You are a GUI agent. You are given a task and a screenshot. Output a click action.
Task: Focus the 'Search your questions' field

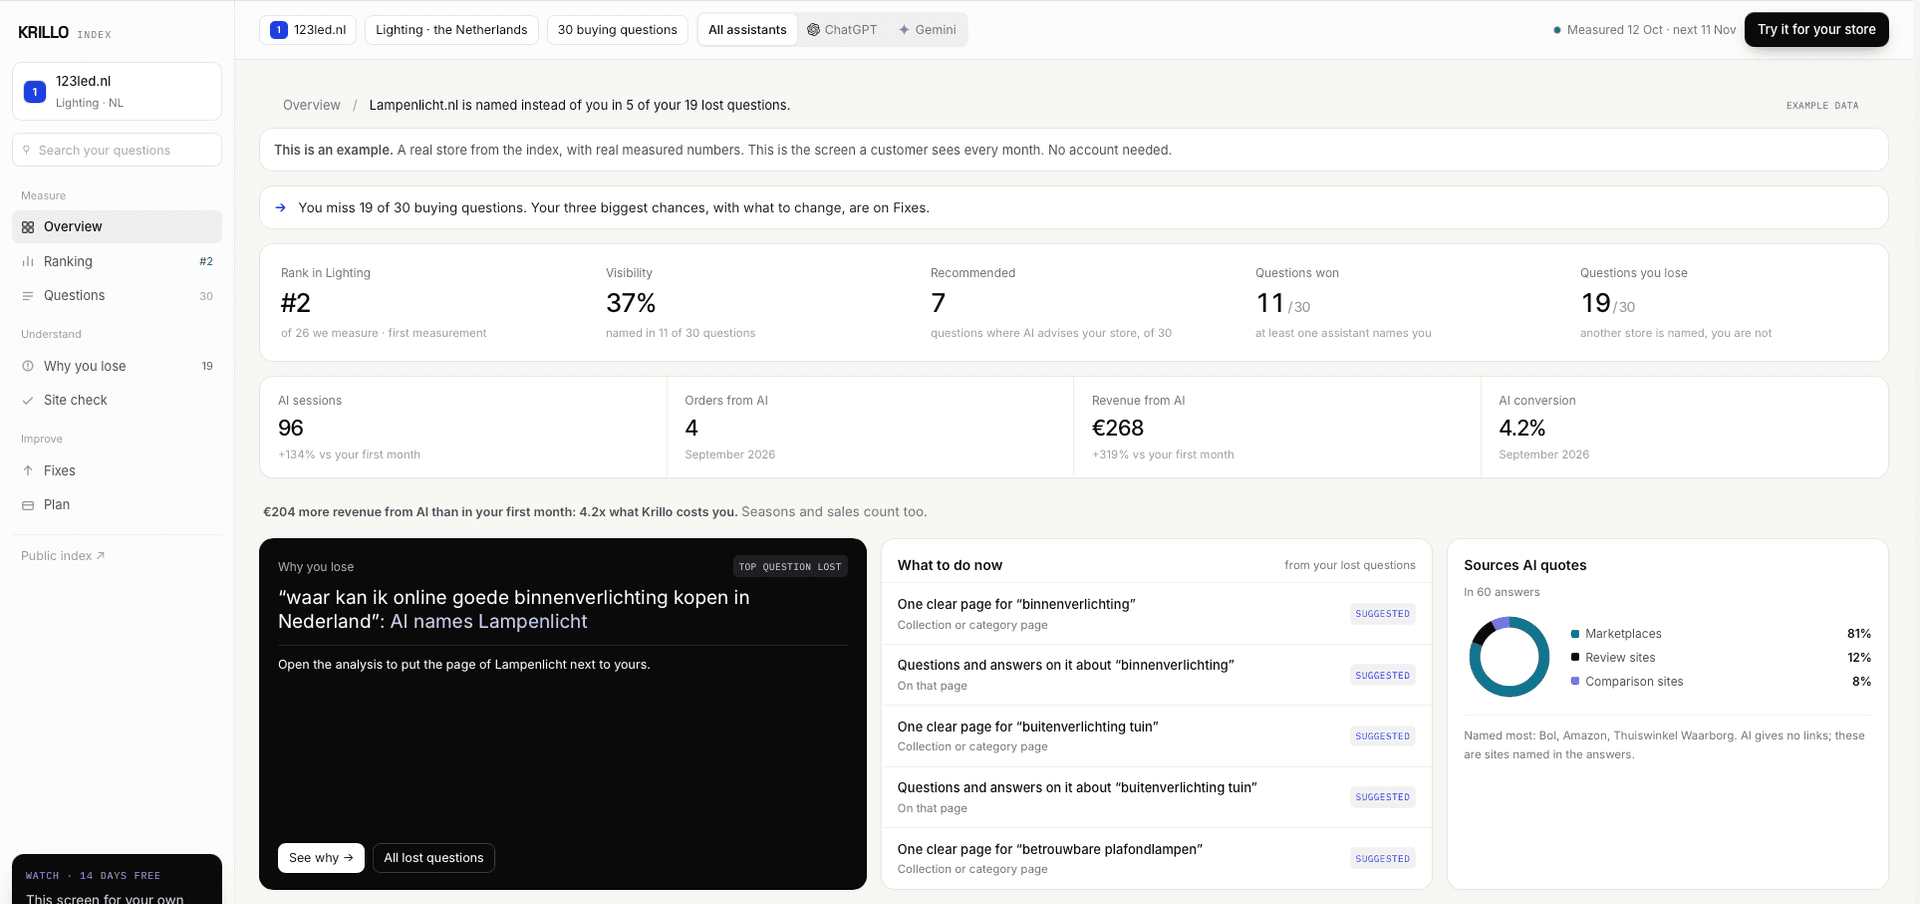[x=117, y=150]
